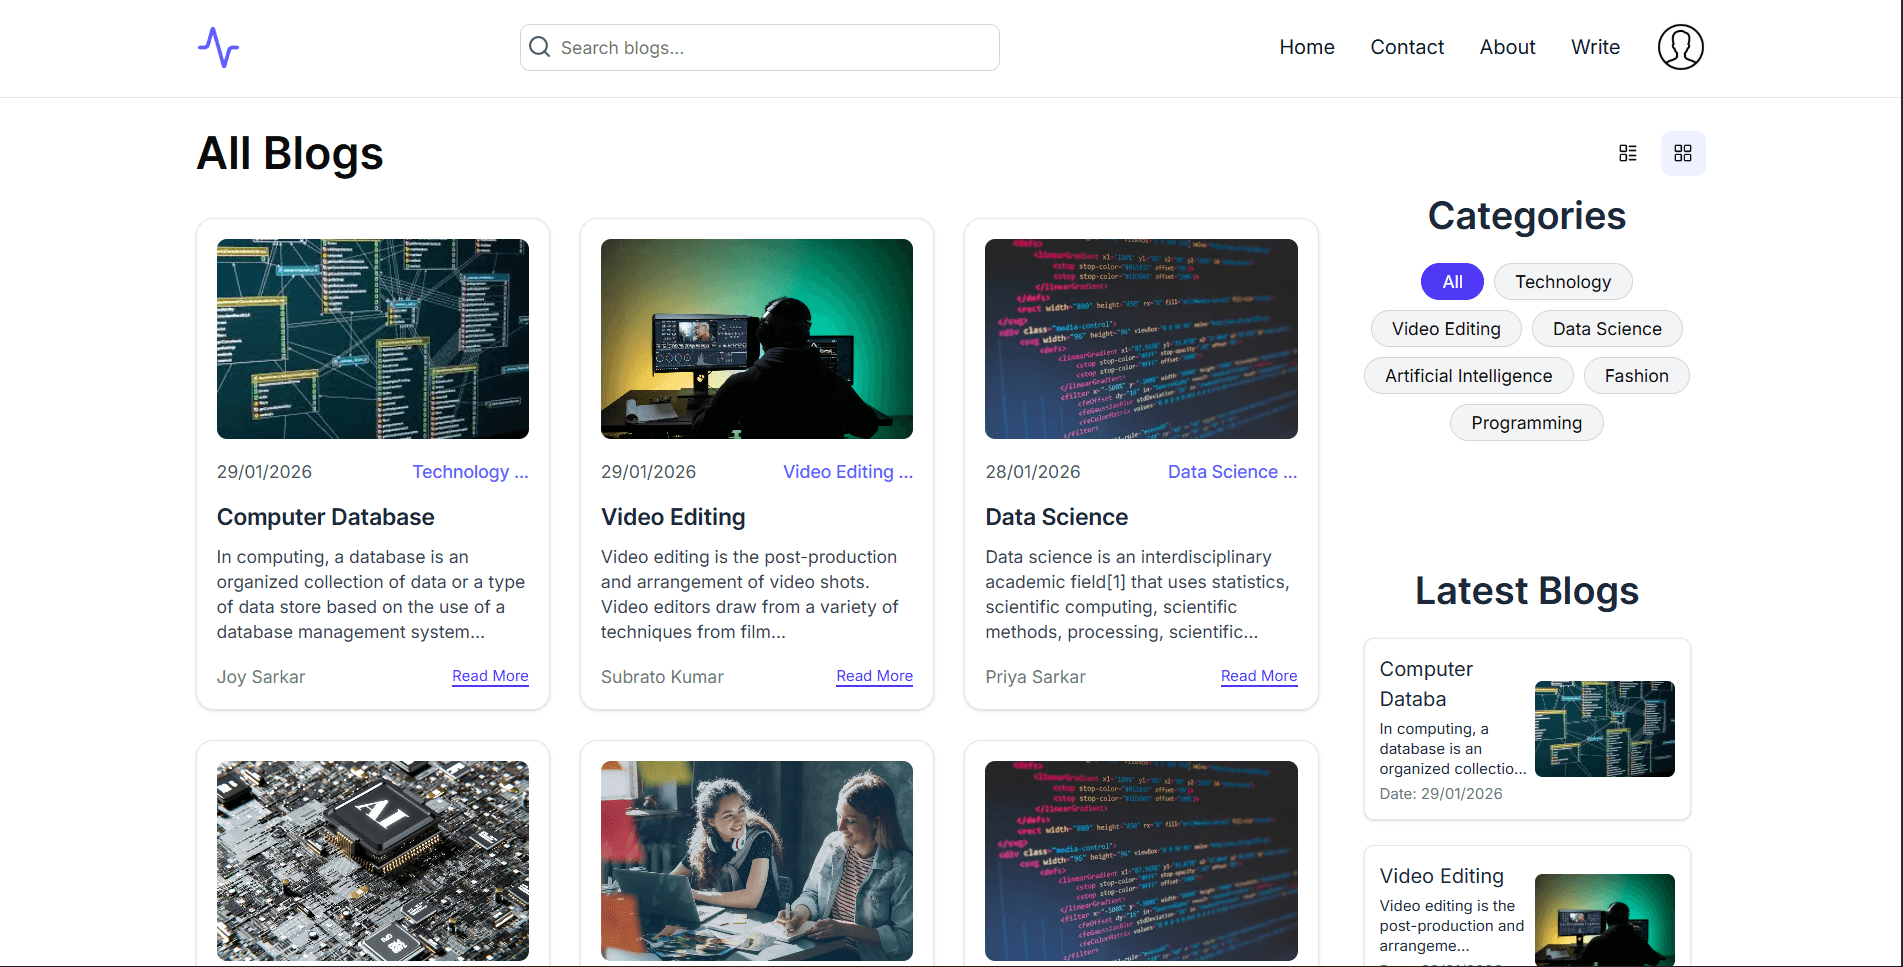The width and height of the screenshot is (1903, 967).
Task: Click Date: 29/01/2026 in latest blogs
Action: (1441, 794)
